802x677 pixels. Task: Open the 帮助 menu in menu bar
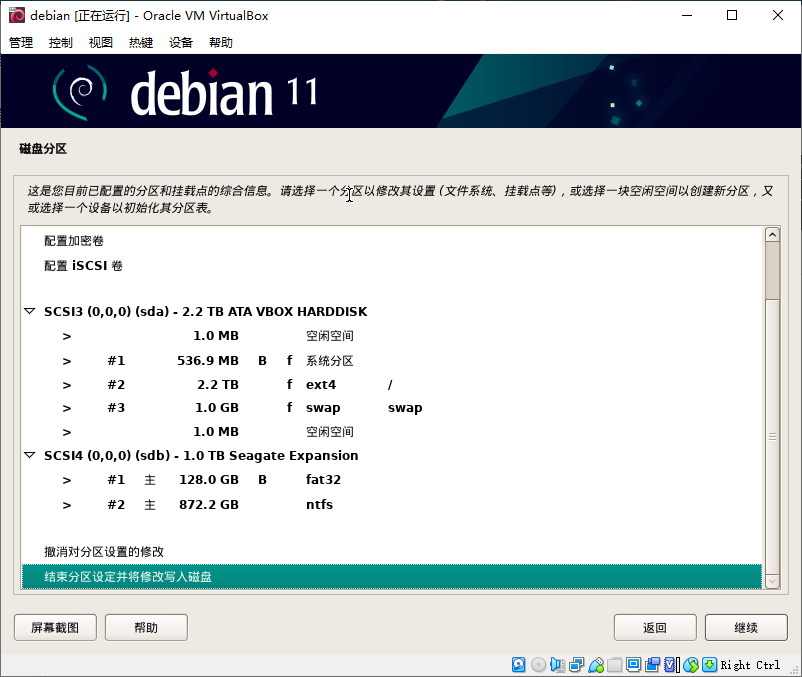tap(221, 42)
